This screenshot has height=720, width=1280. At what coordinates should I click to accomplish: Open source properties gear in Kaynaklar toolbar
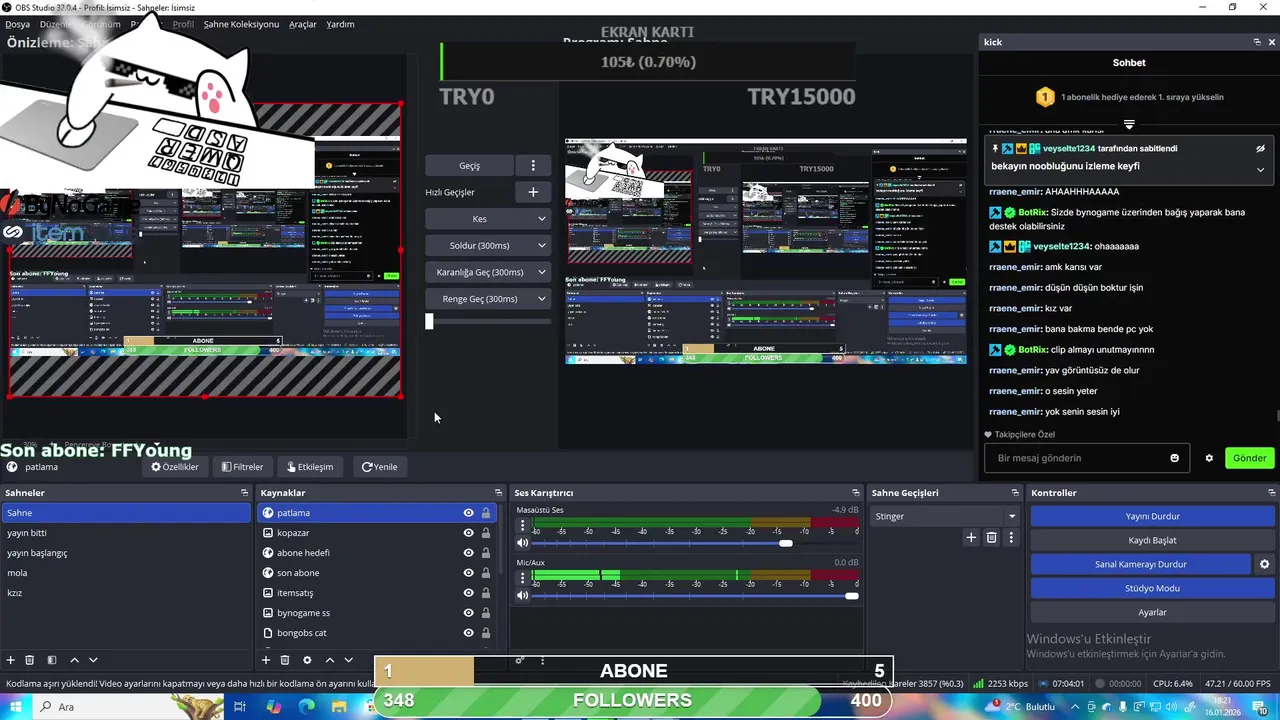tap(307, 660)
